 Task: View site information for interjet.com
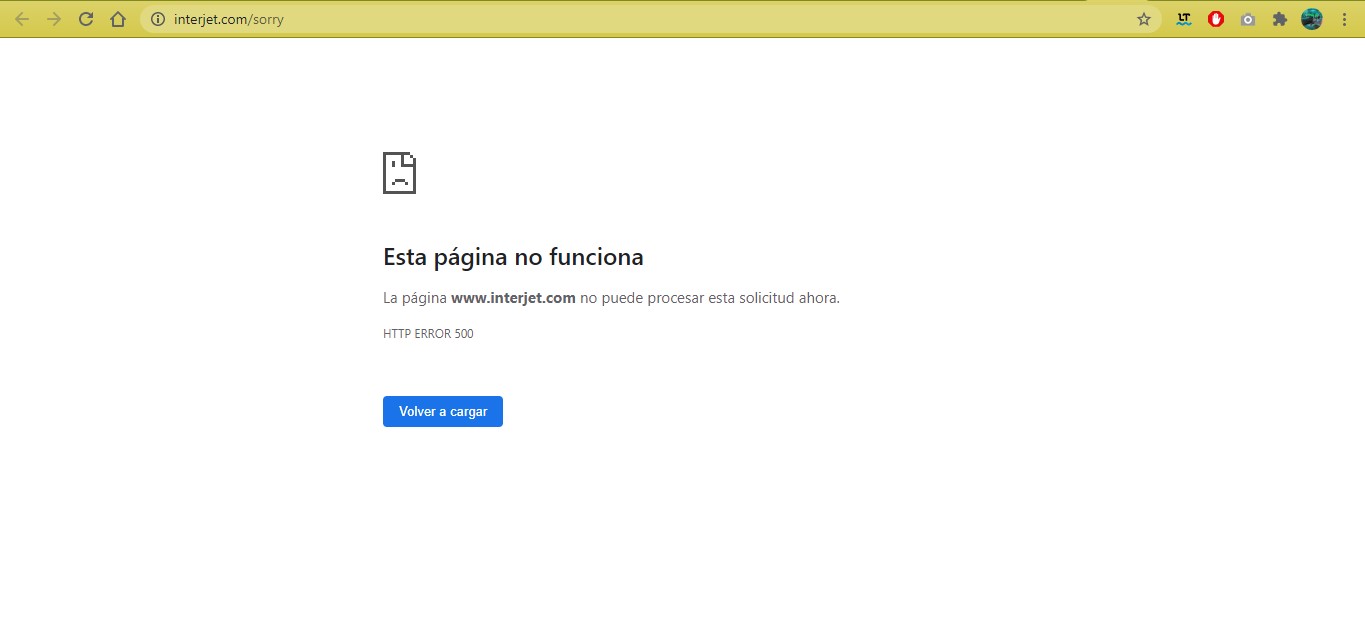click(x=157, y=19)
